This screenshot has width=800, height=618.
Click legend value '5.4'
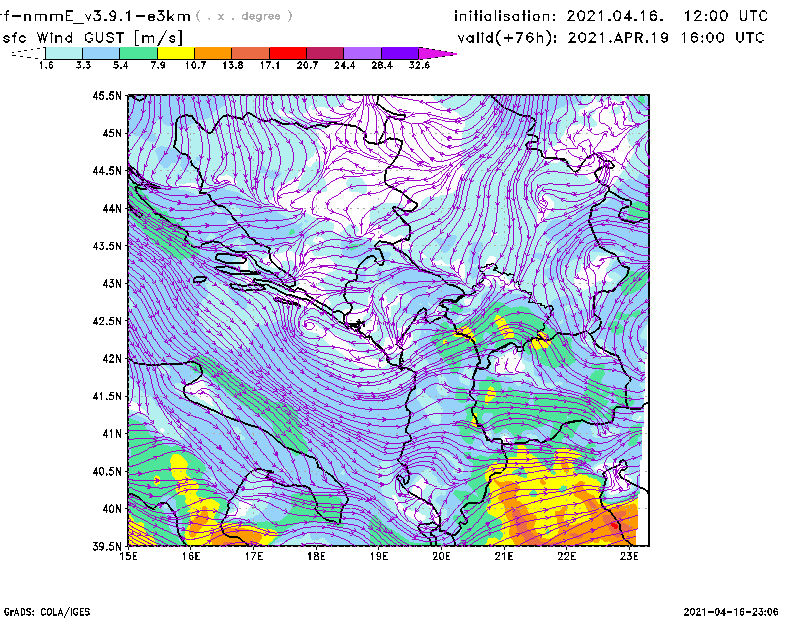120,65
